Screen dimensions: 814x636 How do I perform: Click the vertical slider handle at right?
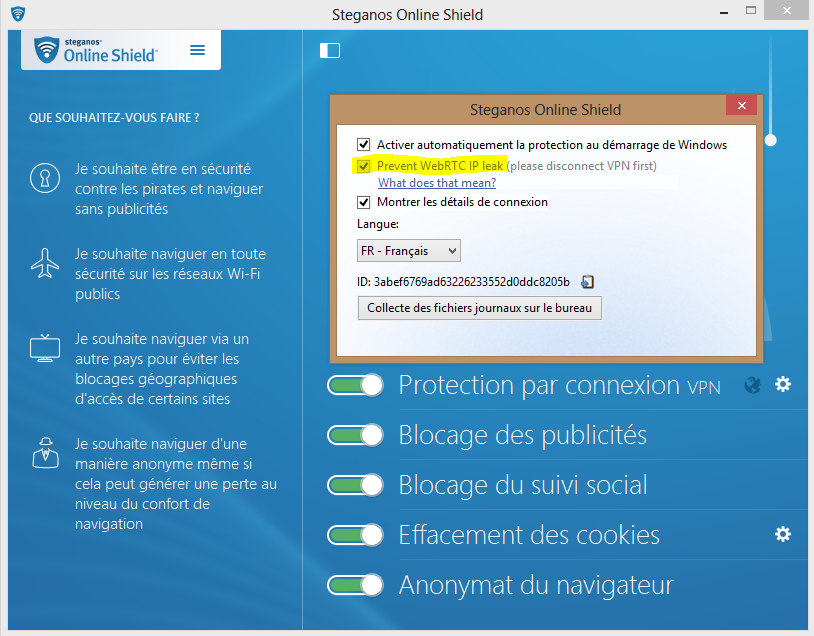click(x=770, y=140)
